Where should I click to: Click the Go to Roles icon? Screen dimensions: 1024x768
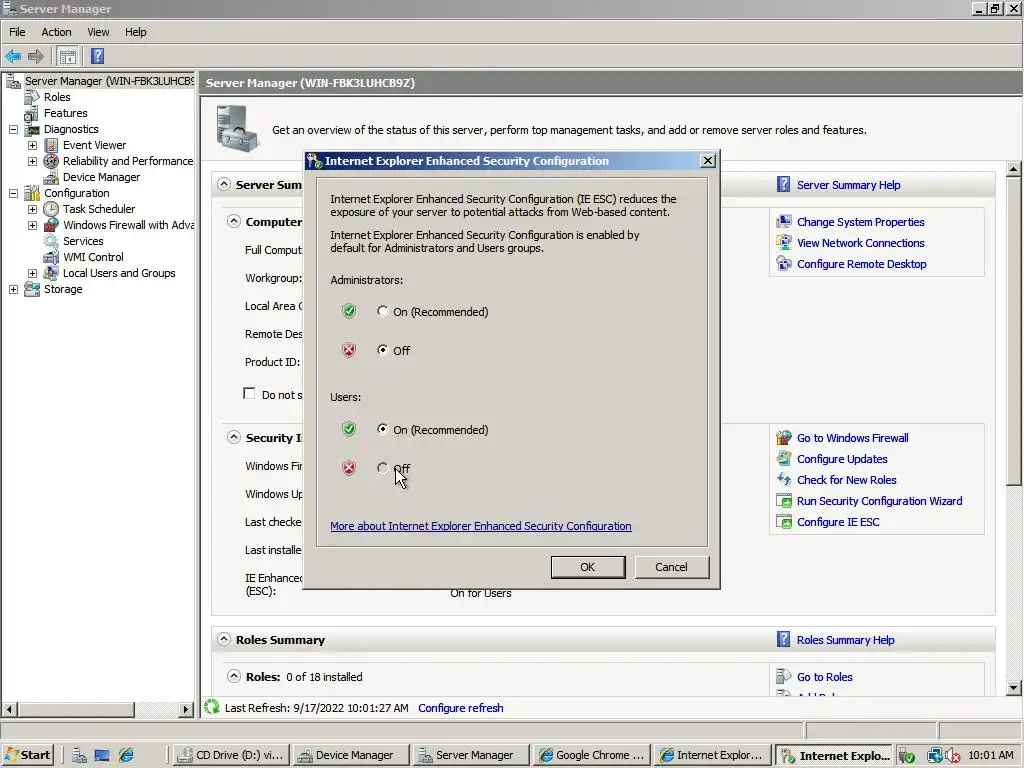coord(784,677)
